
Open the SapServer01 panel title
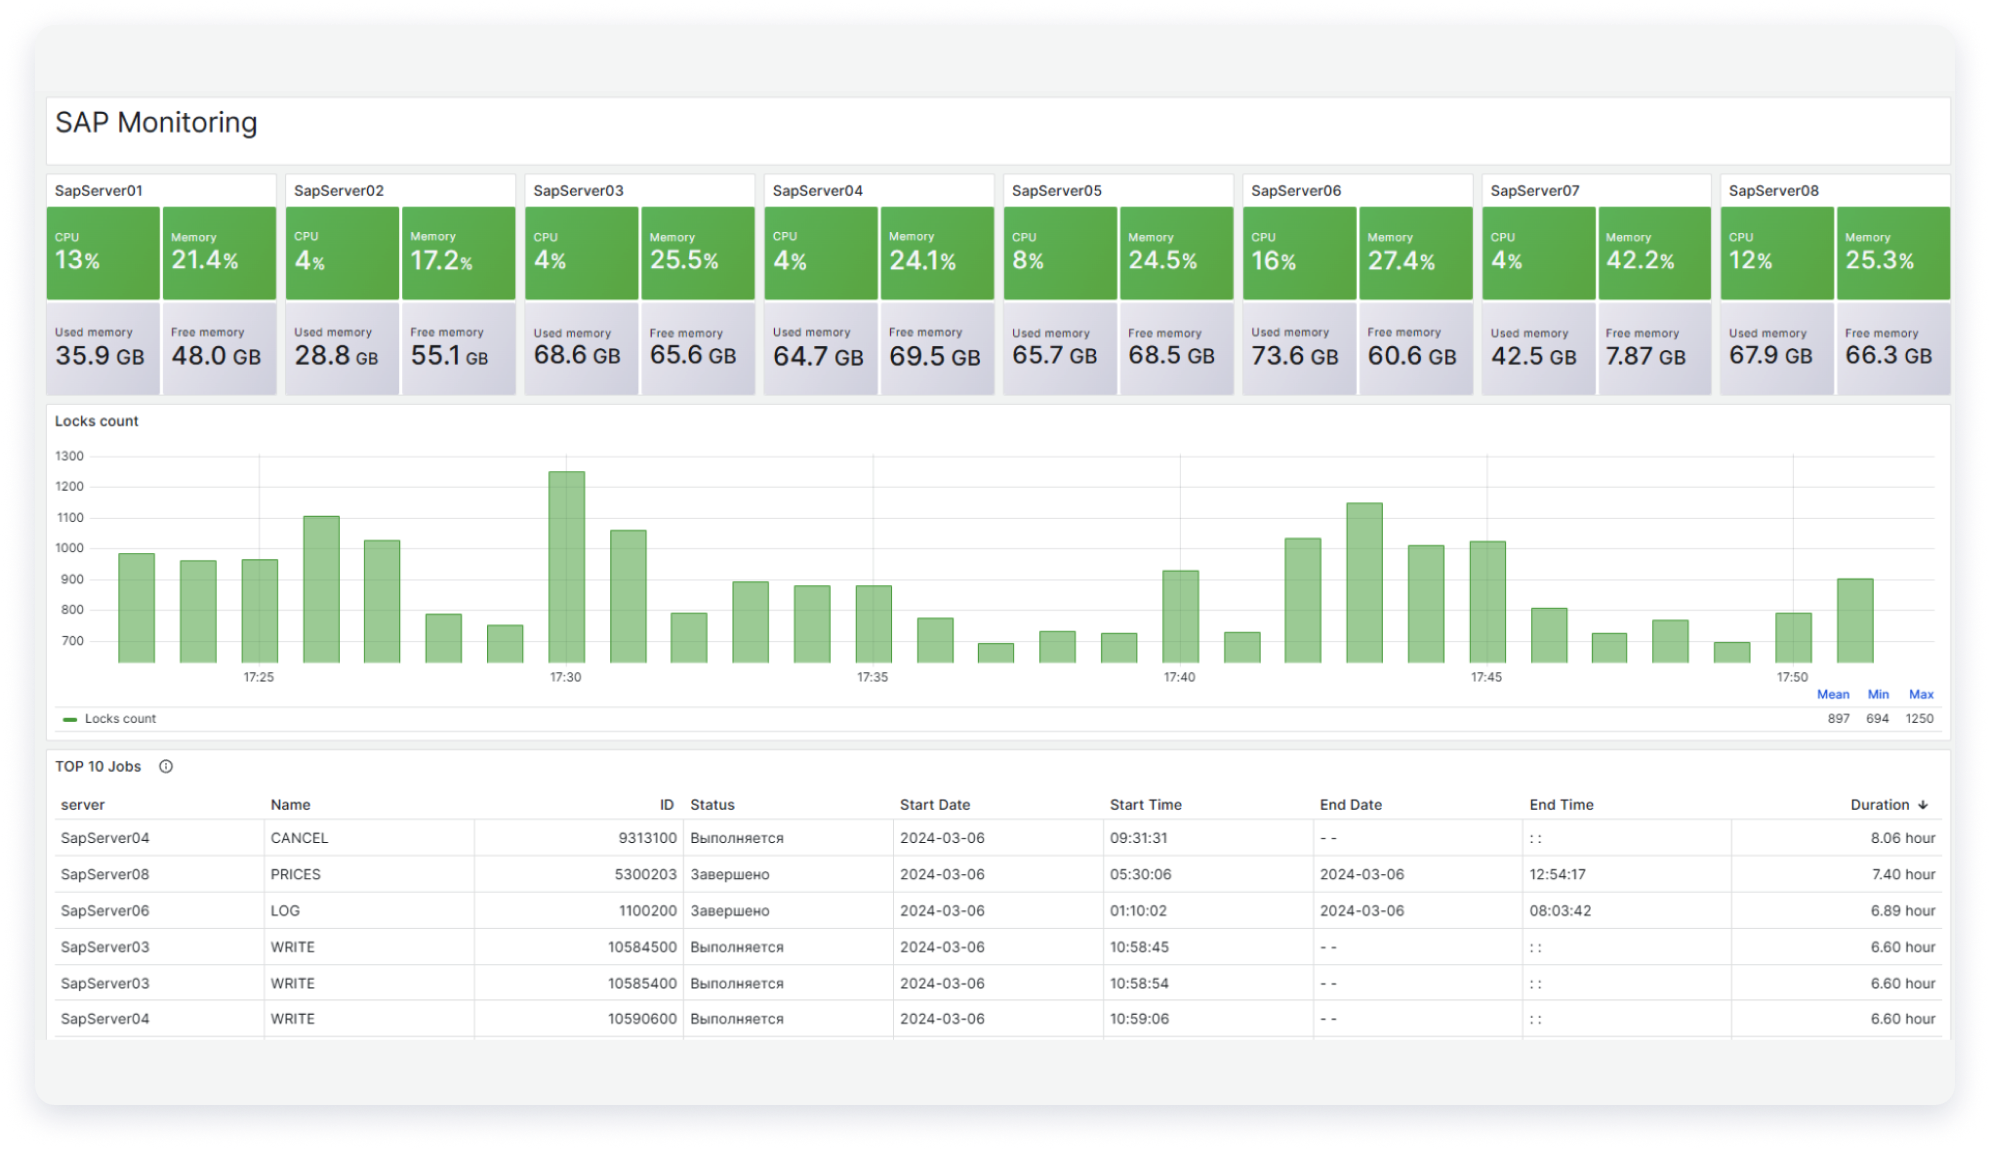99,190
